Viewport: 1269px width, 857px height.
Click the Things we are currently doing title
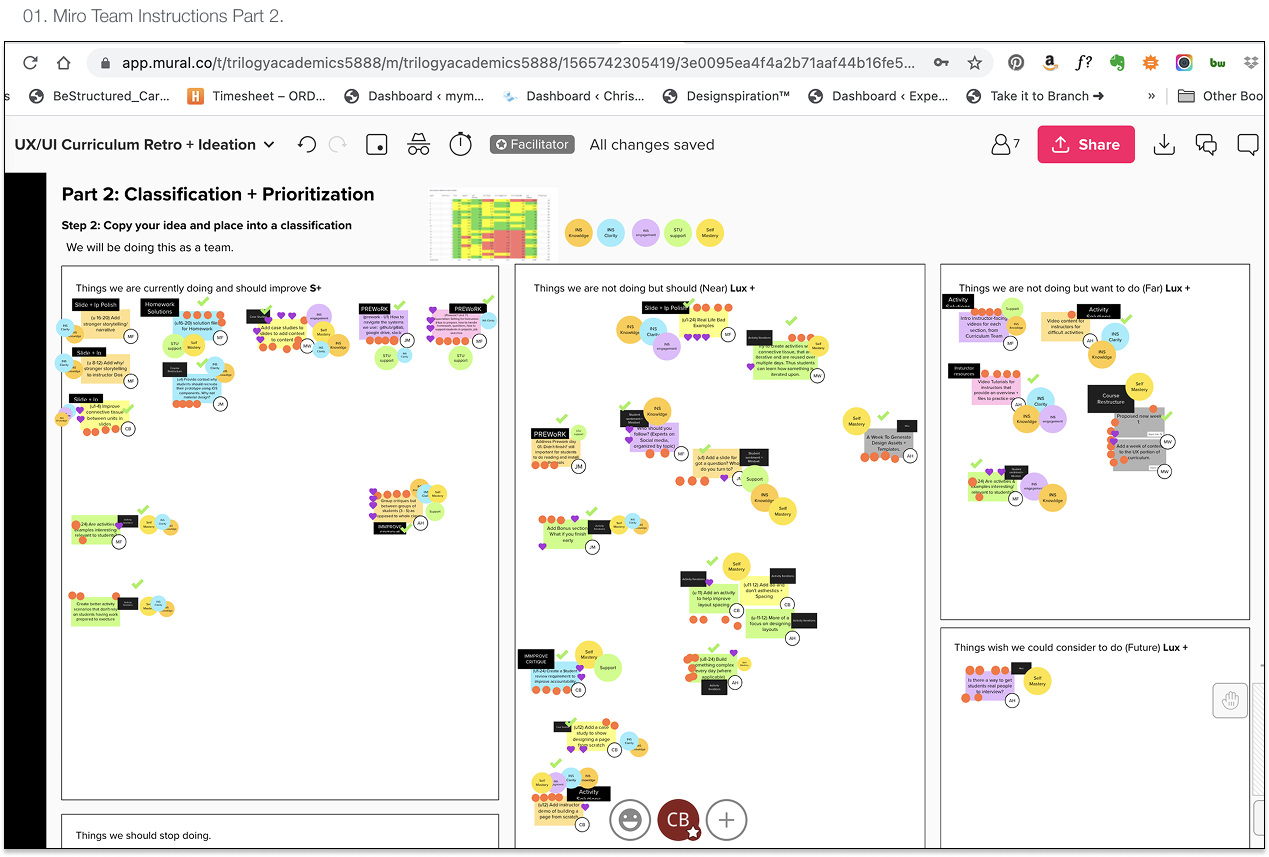point(198,288)
